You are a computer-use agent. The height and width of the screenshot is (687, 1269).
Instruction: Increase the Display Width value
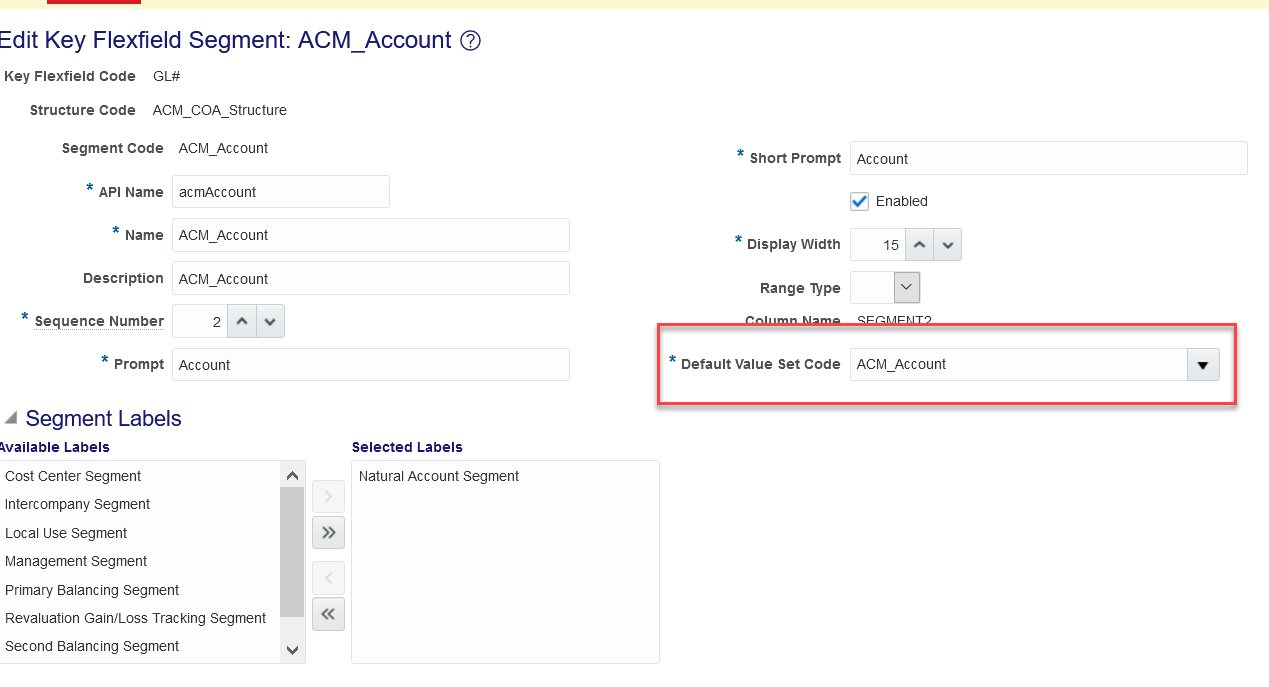pyautogui.click(x=919, y=244)
